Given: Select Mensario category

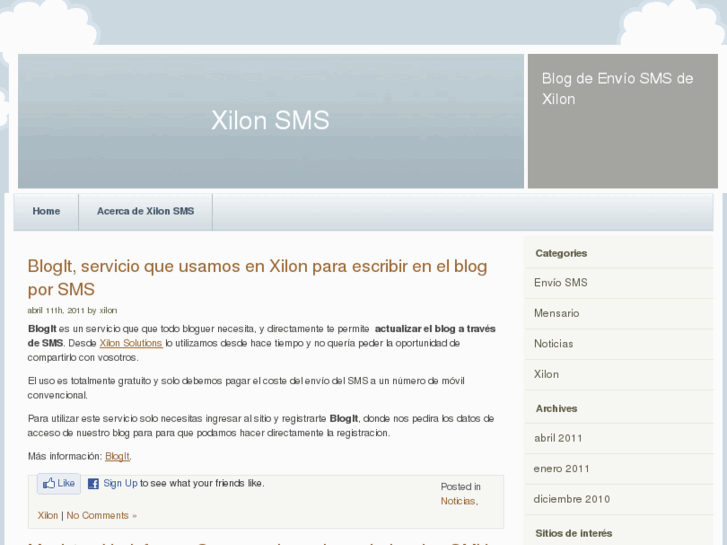Looking at the screenshot, I should click(x=556, y=313).
